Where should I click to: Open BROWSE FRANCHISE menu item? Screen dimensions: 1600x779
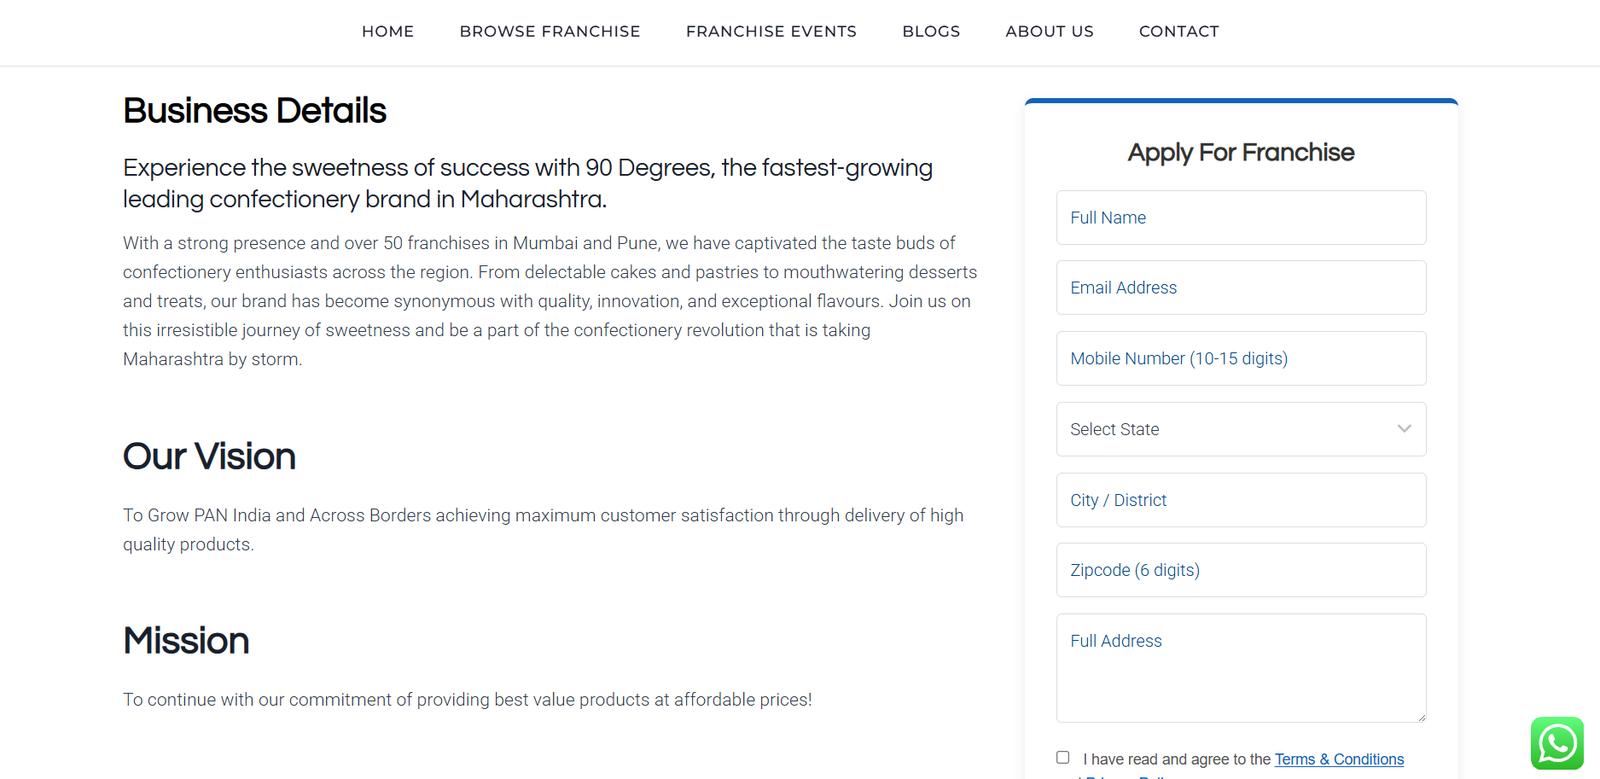[x=550, y=32]
